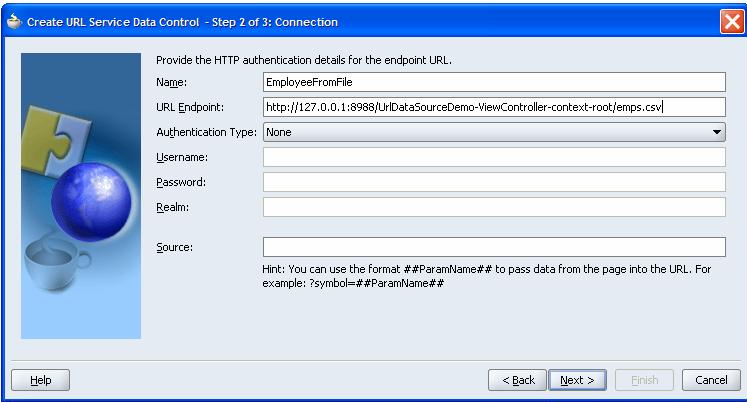Image resolution: width=747 pixels, height=402 pixels.
Task: Click the Source label
Action: click(175, 247)
